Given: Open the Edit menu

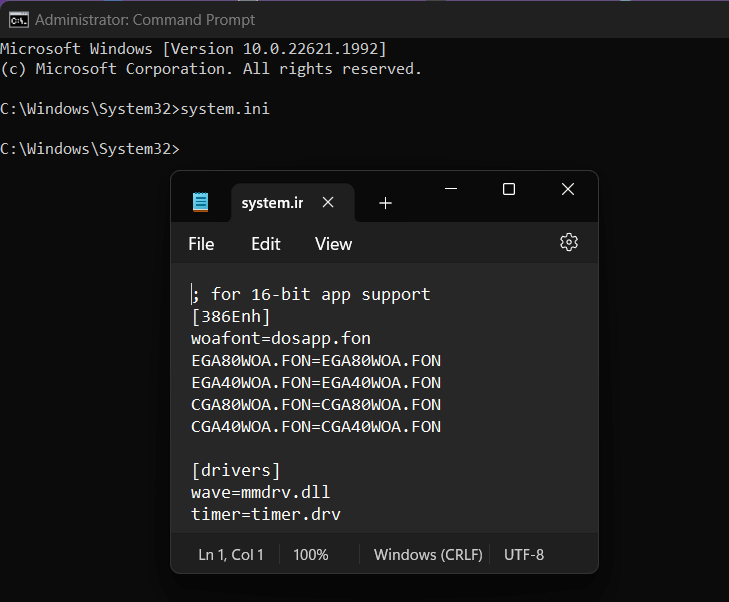Looking at the screenshot, I should click(x=266, y=244).
